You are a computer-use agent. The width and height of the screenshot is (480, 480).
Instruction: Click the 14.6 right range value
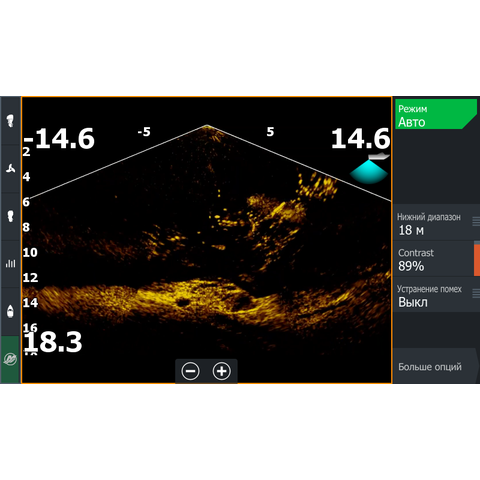[x=360, y=138]
